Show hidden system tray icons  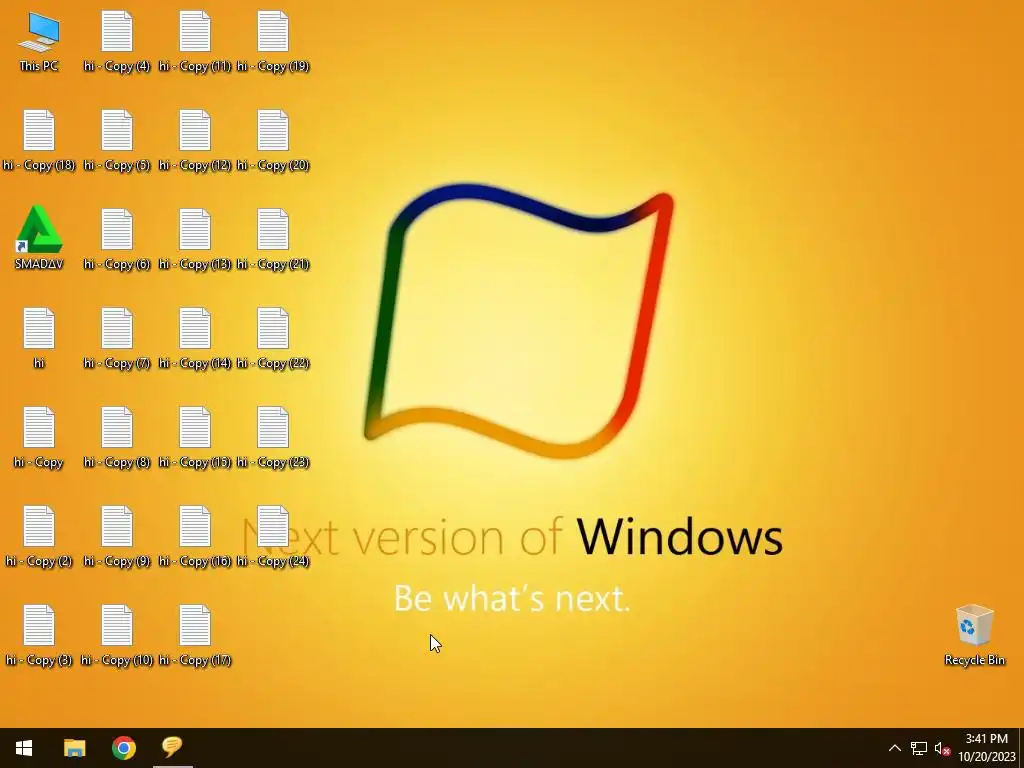(x=895, y=748)
